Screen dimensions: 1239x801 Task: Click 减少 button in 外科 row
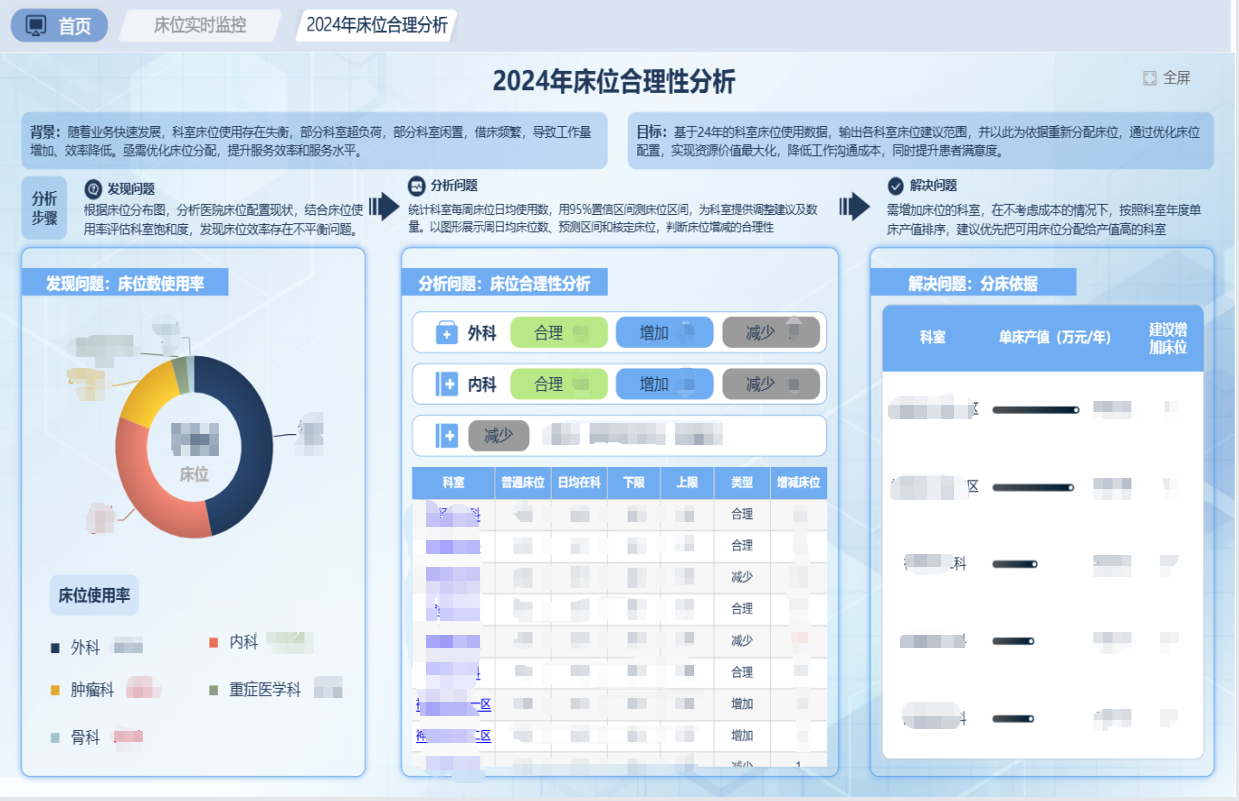pyautogui.click(x=770, y=333)
